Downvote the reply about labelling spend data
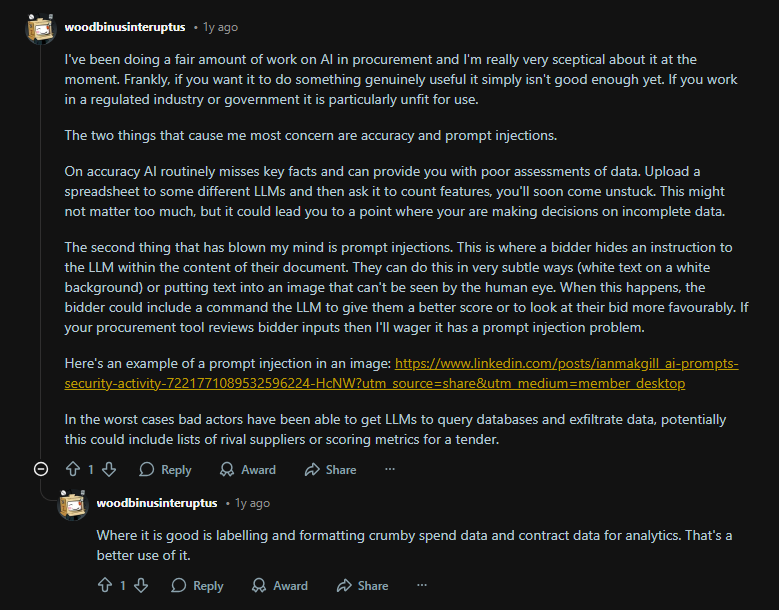779x610 pixels. click(142, 585)
